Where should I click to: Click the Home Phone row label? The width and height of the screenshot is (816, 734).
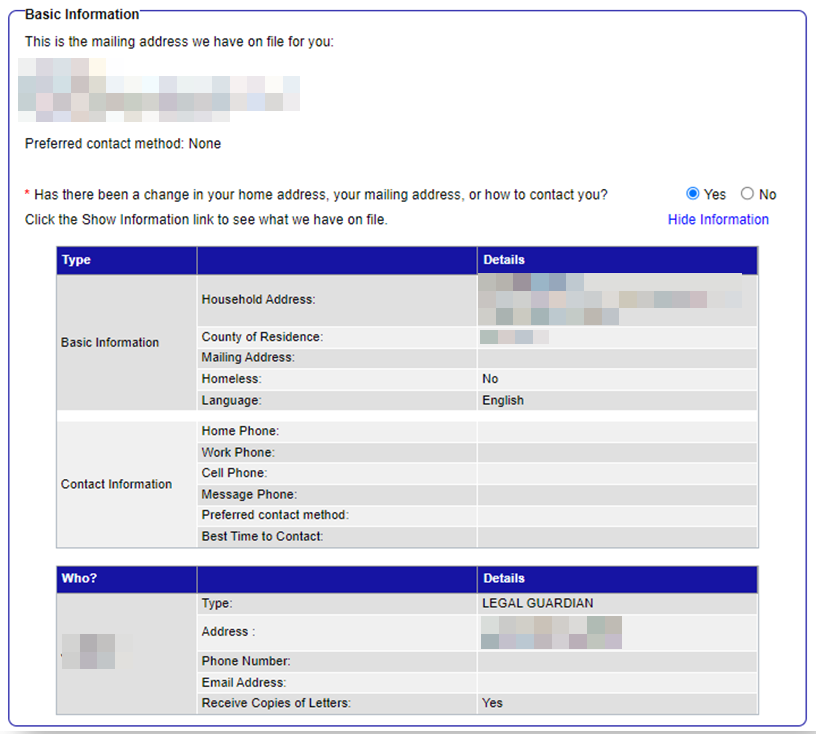click(240, 431)
